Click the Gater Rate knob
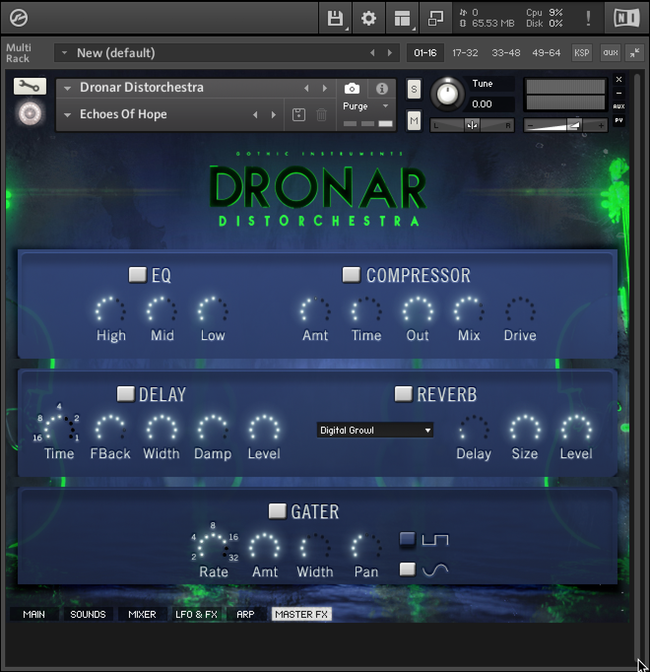Viewport: 650px width, 672px height. tap(213, 546)
